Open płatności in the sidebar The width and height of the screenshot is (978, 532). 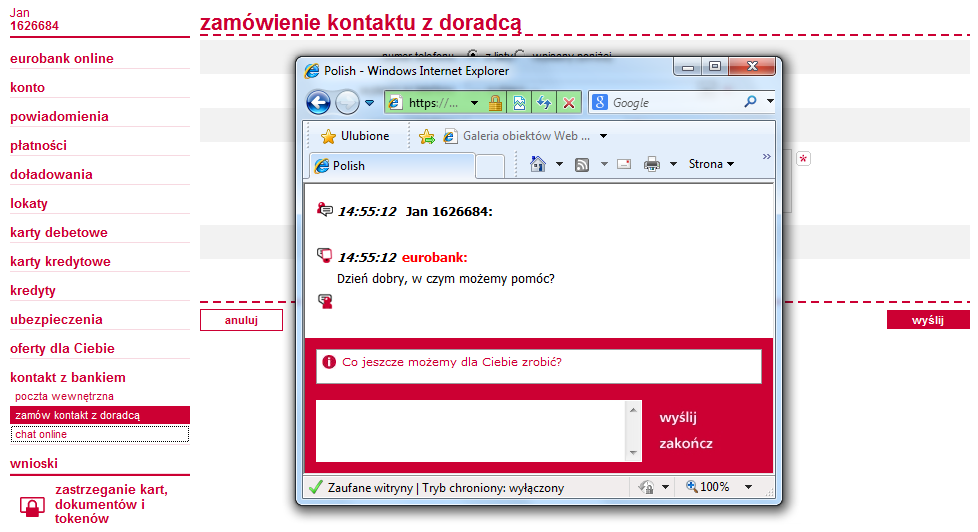coord(38,145)
